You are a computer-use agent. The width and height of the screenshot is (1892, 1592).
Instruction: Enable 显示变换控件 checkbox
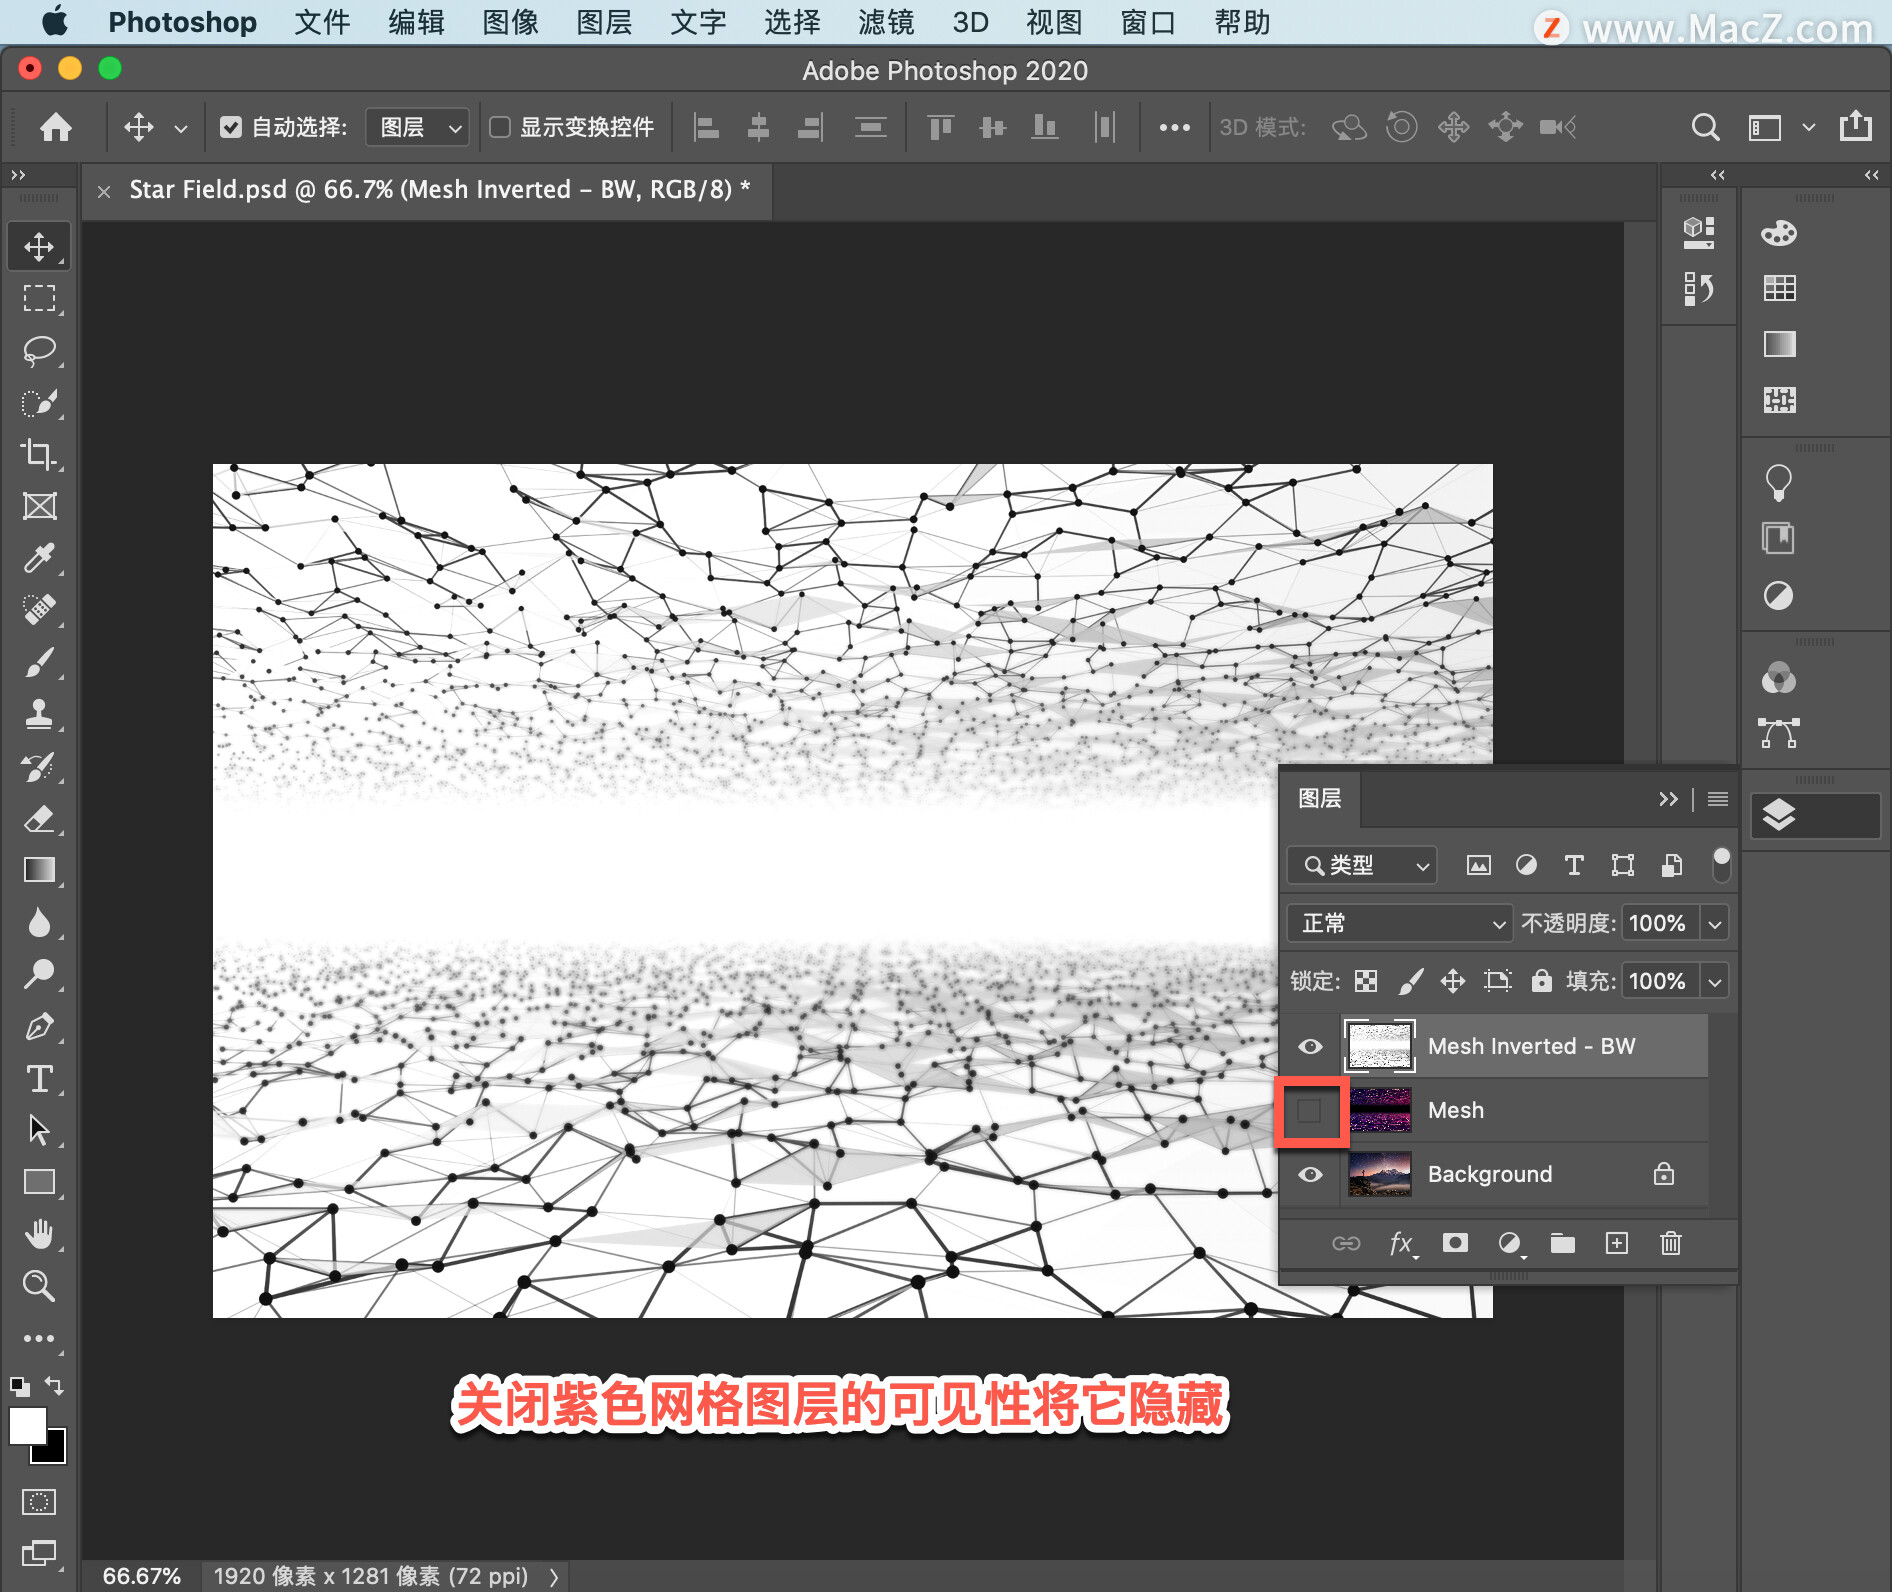[500, 127]
